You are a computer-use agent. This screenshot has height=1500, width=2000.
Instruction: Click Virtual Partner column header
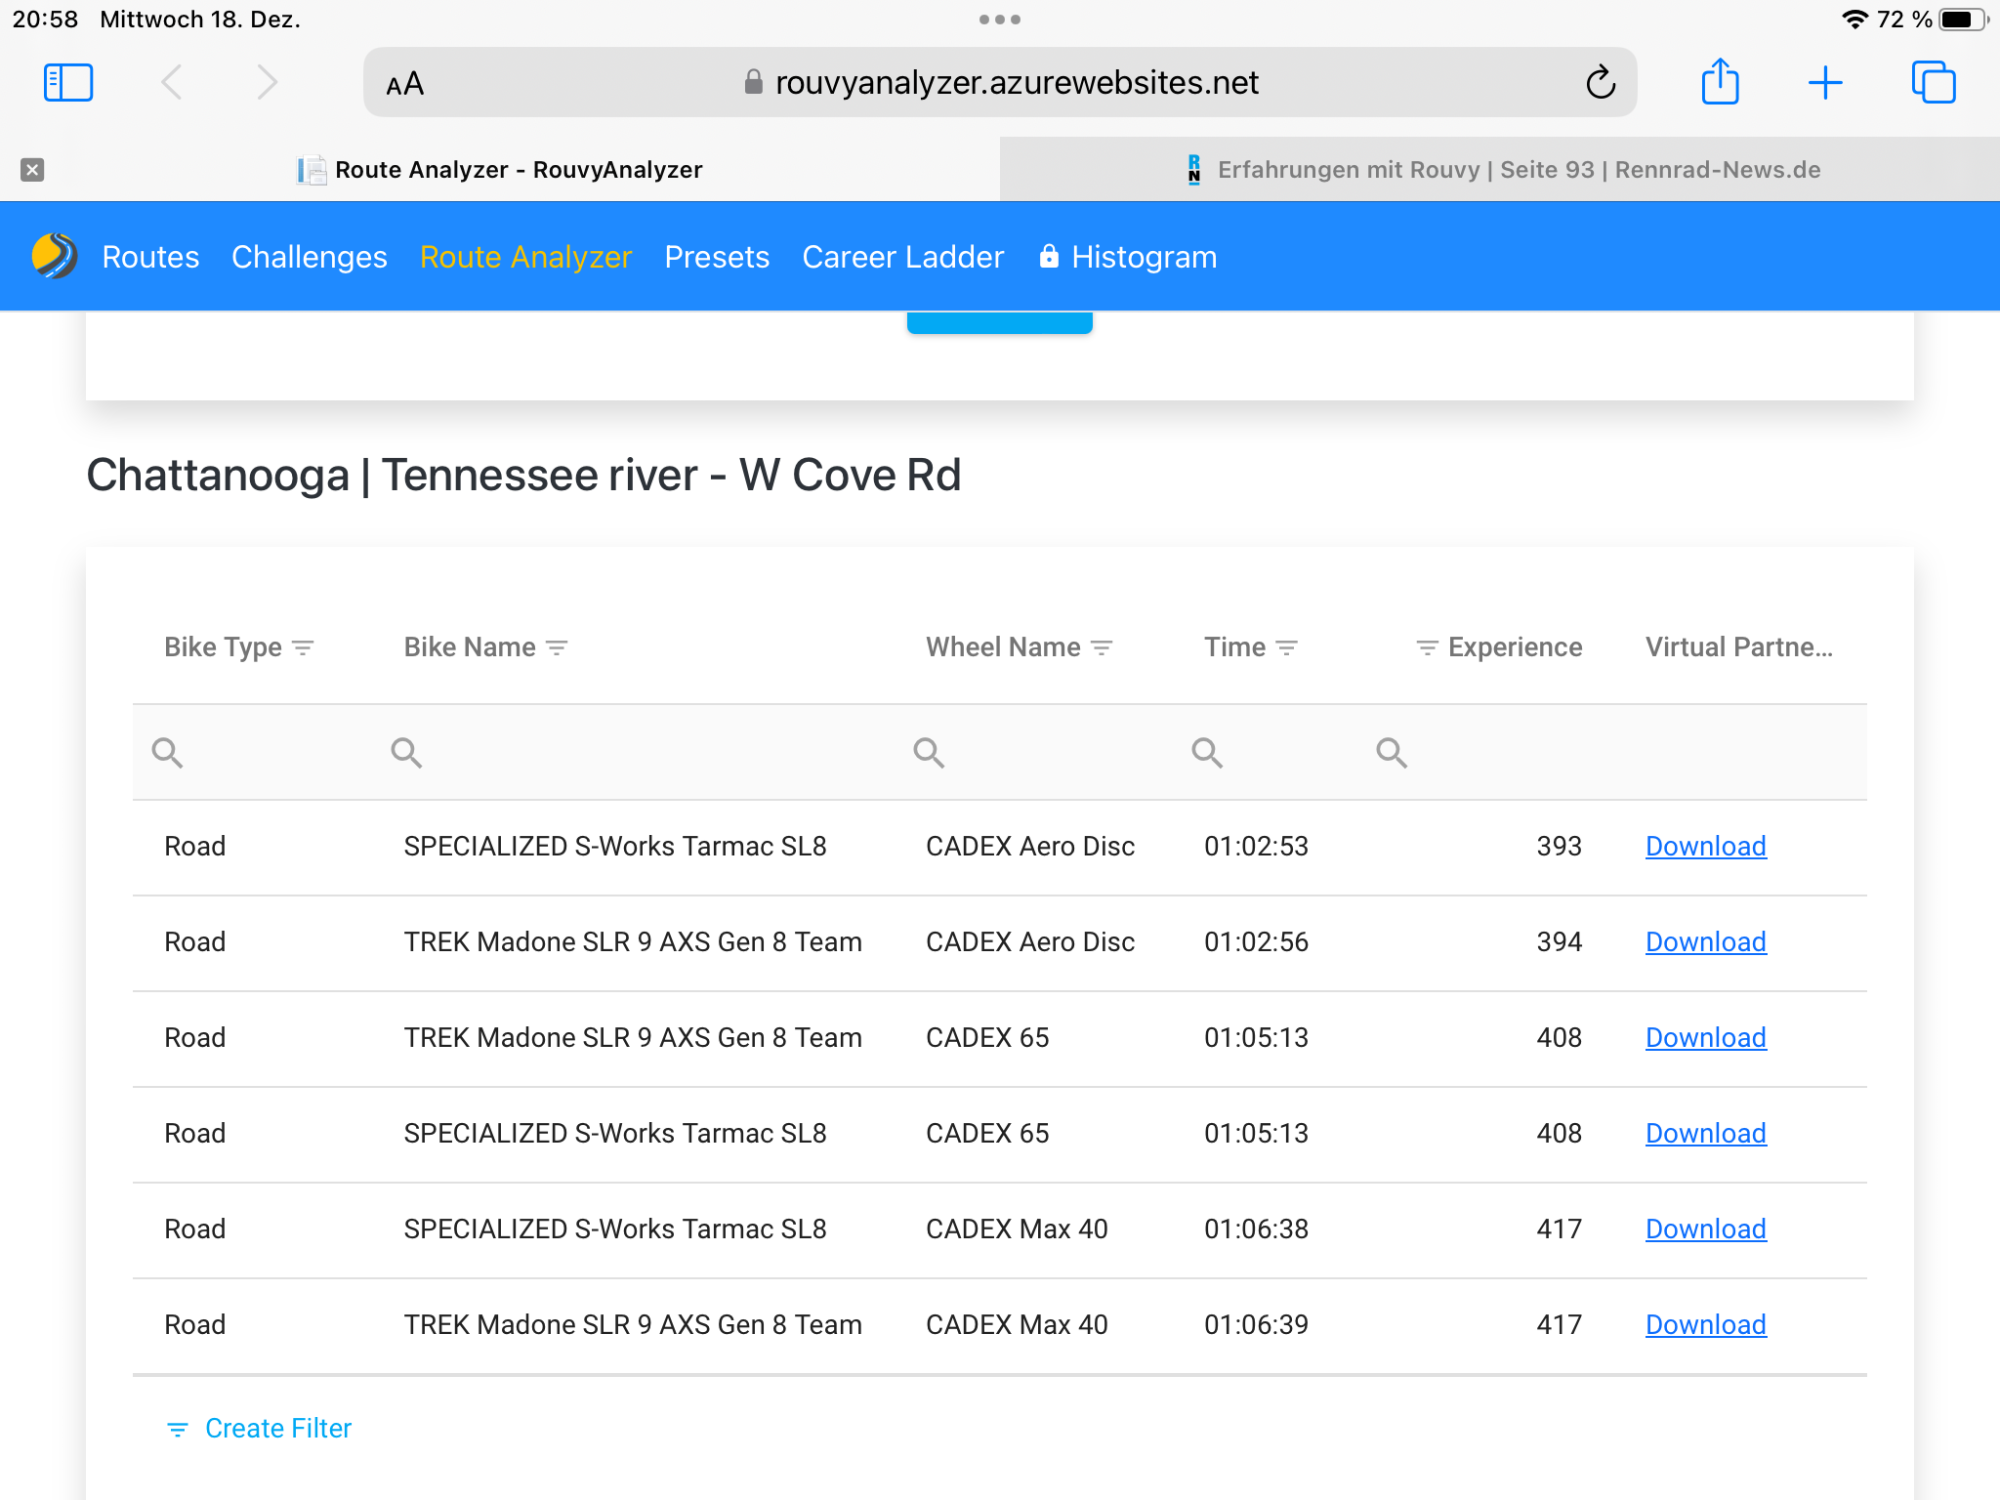[1739, 647]
